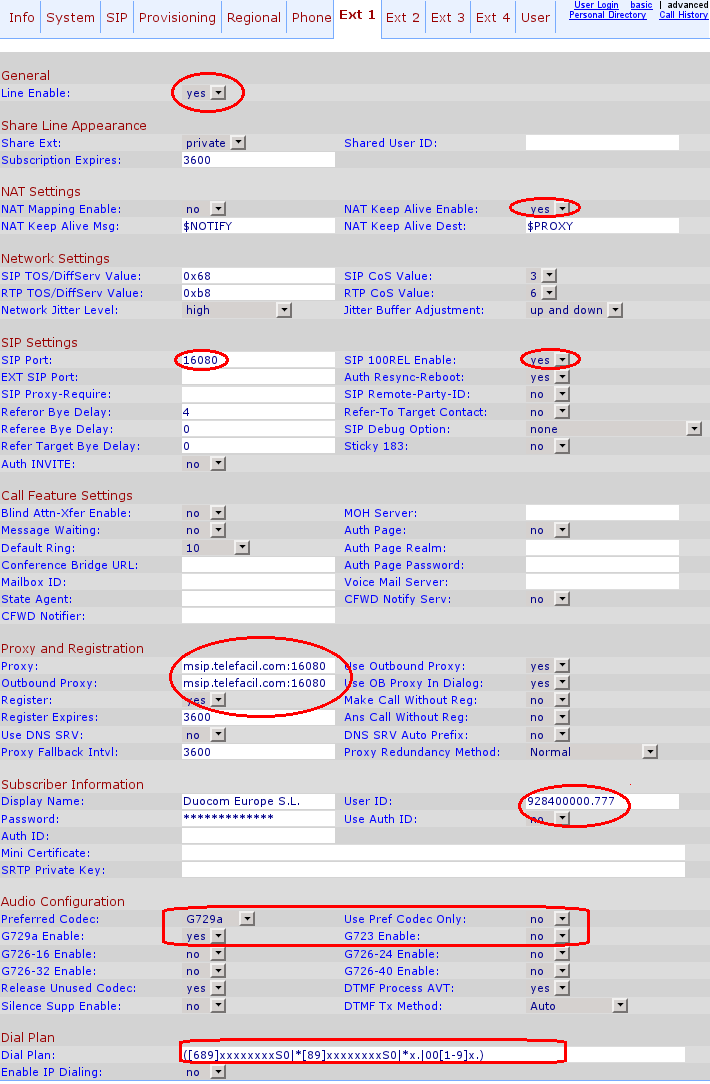Open NAT Keep Alive Enable dropdown

click(x=562, y=209)
